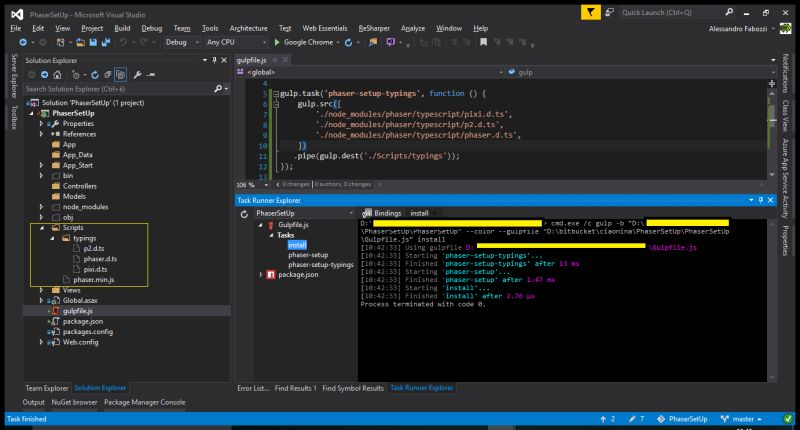This screenshot has height=430, width=800.
Task: Click the Undo toolbar icon
Action: click(123, 42)
